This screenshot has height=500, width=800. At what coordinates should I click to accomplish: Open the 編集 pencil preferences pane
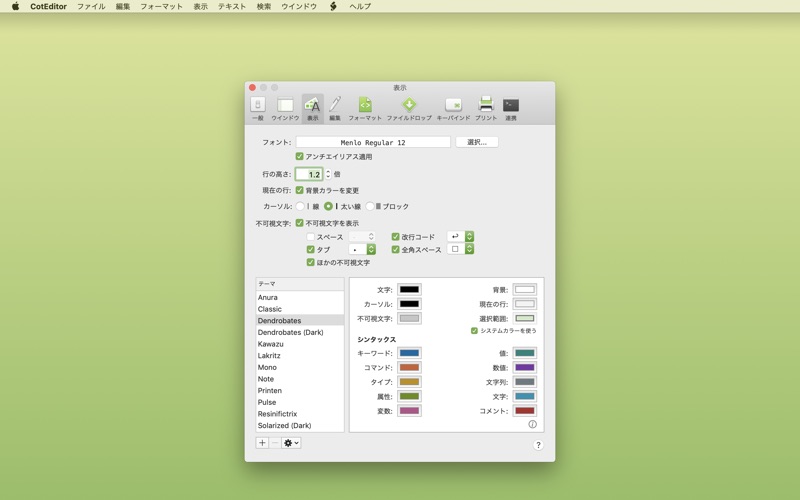[x=335, y=109]
